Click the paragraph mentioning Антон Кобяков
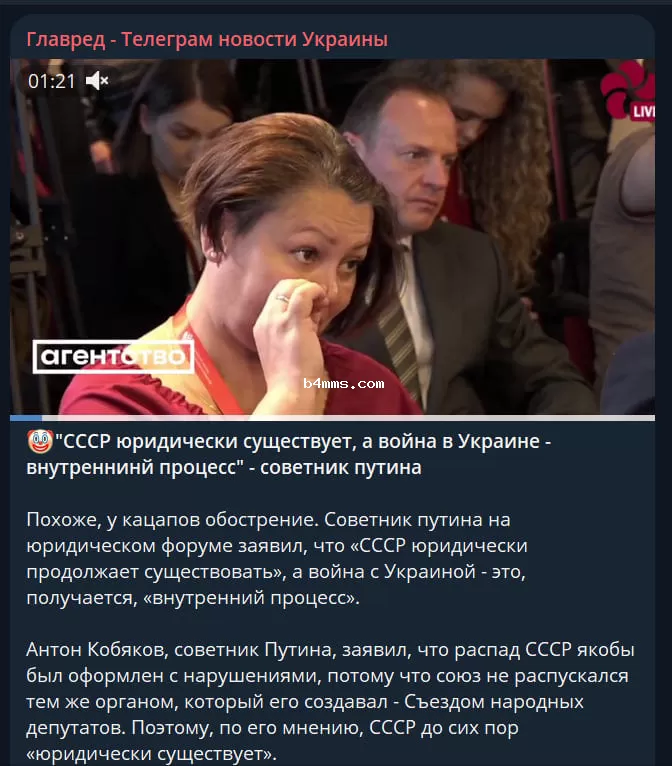The image size is (672, 766). pos(330,702)
